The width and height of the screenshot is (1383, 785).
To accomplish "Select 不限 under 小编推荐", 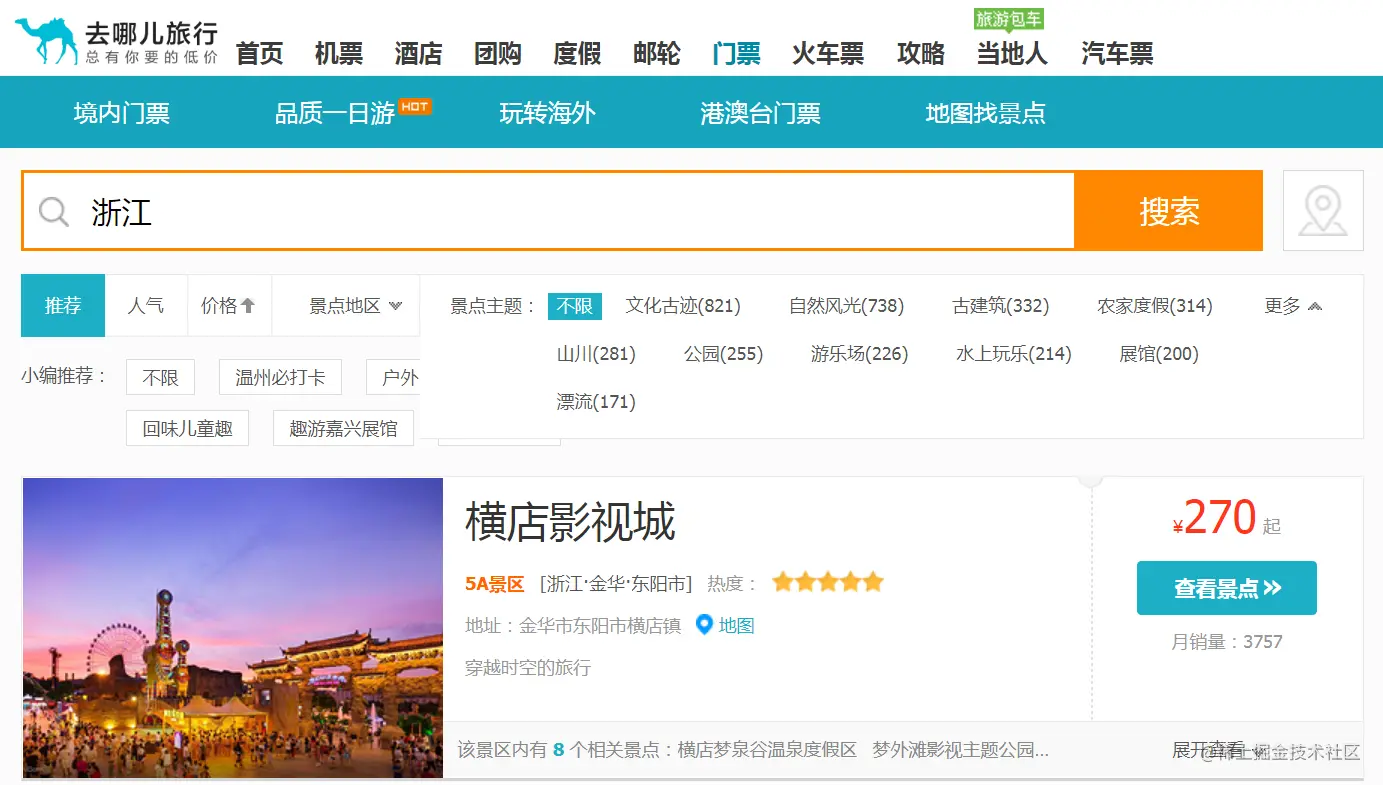I will tap(160, 377).
